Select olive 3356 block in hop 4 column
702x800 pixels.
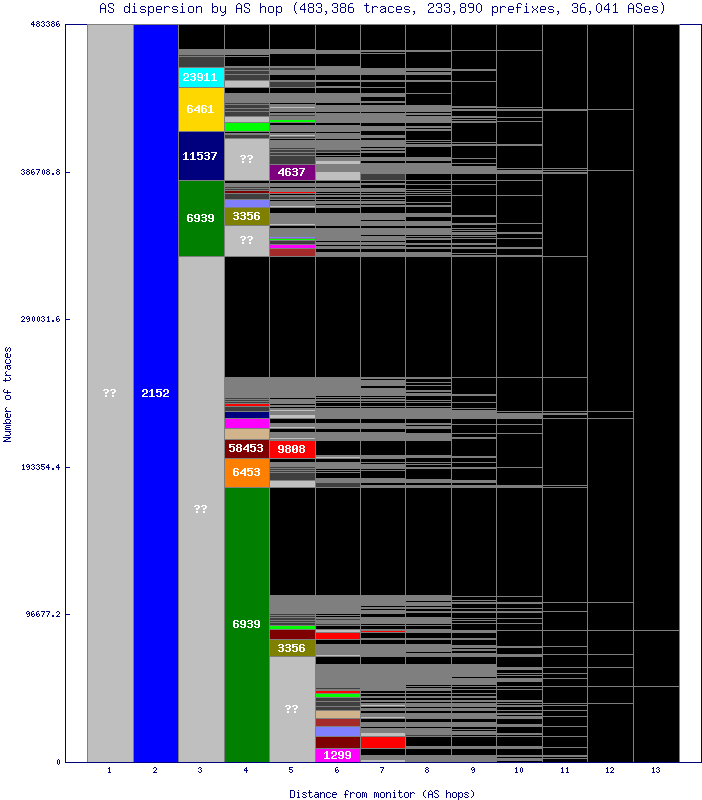[246, 216]
